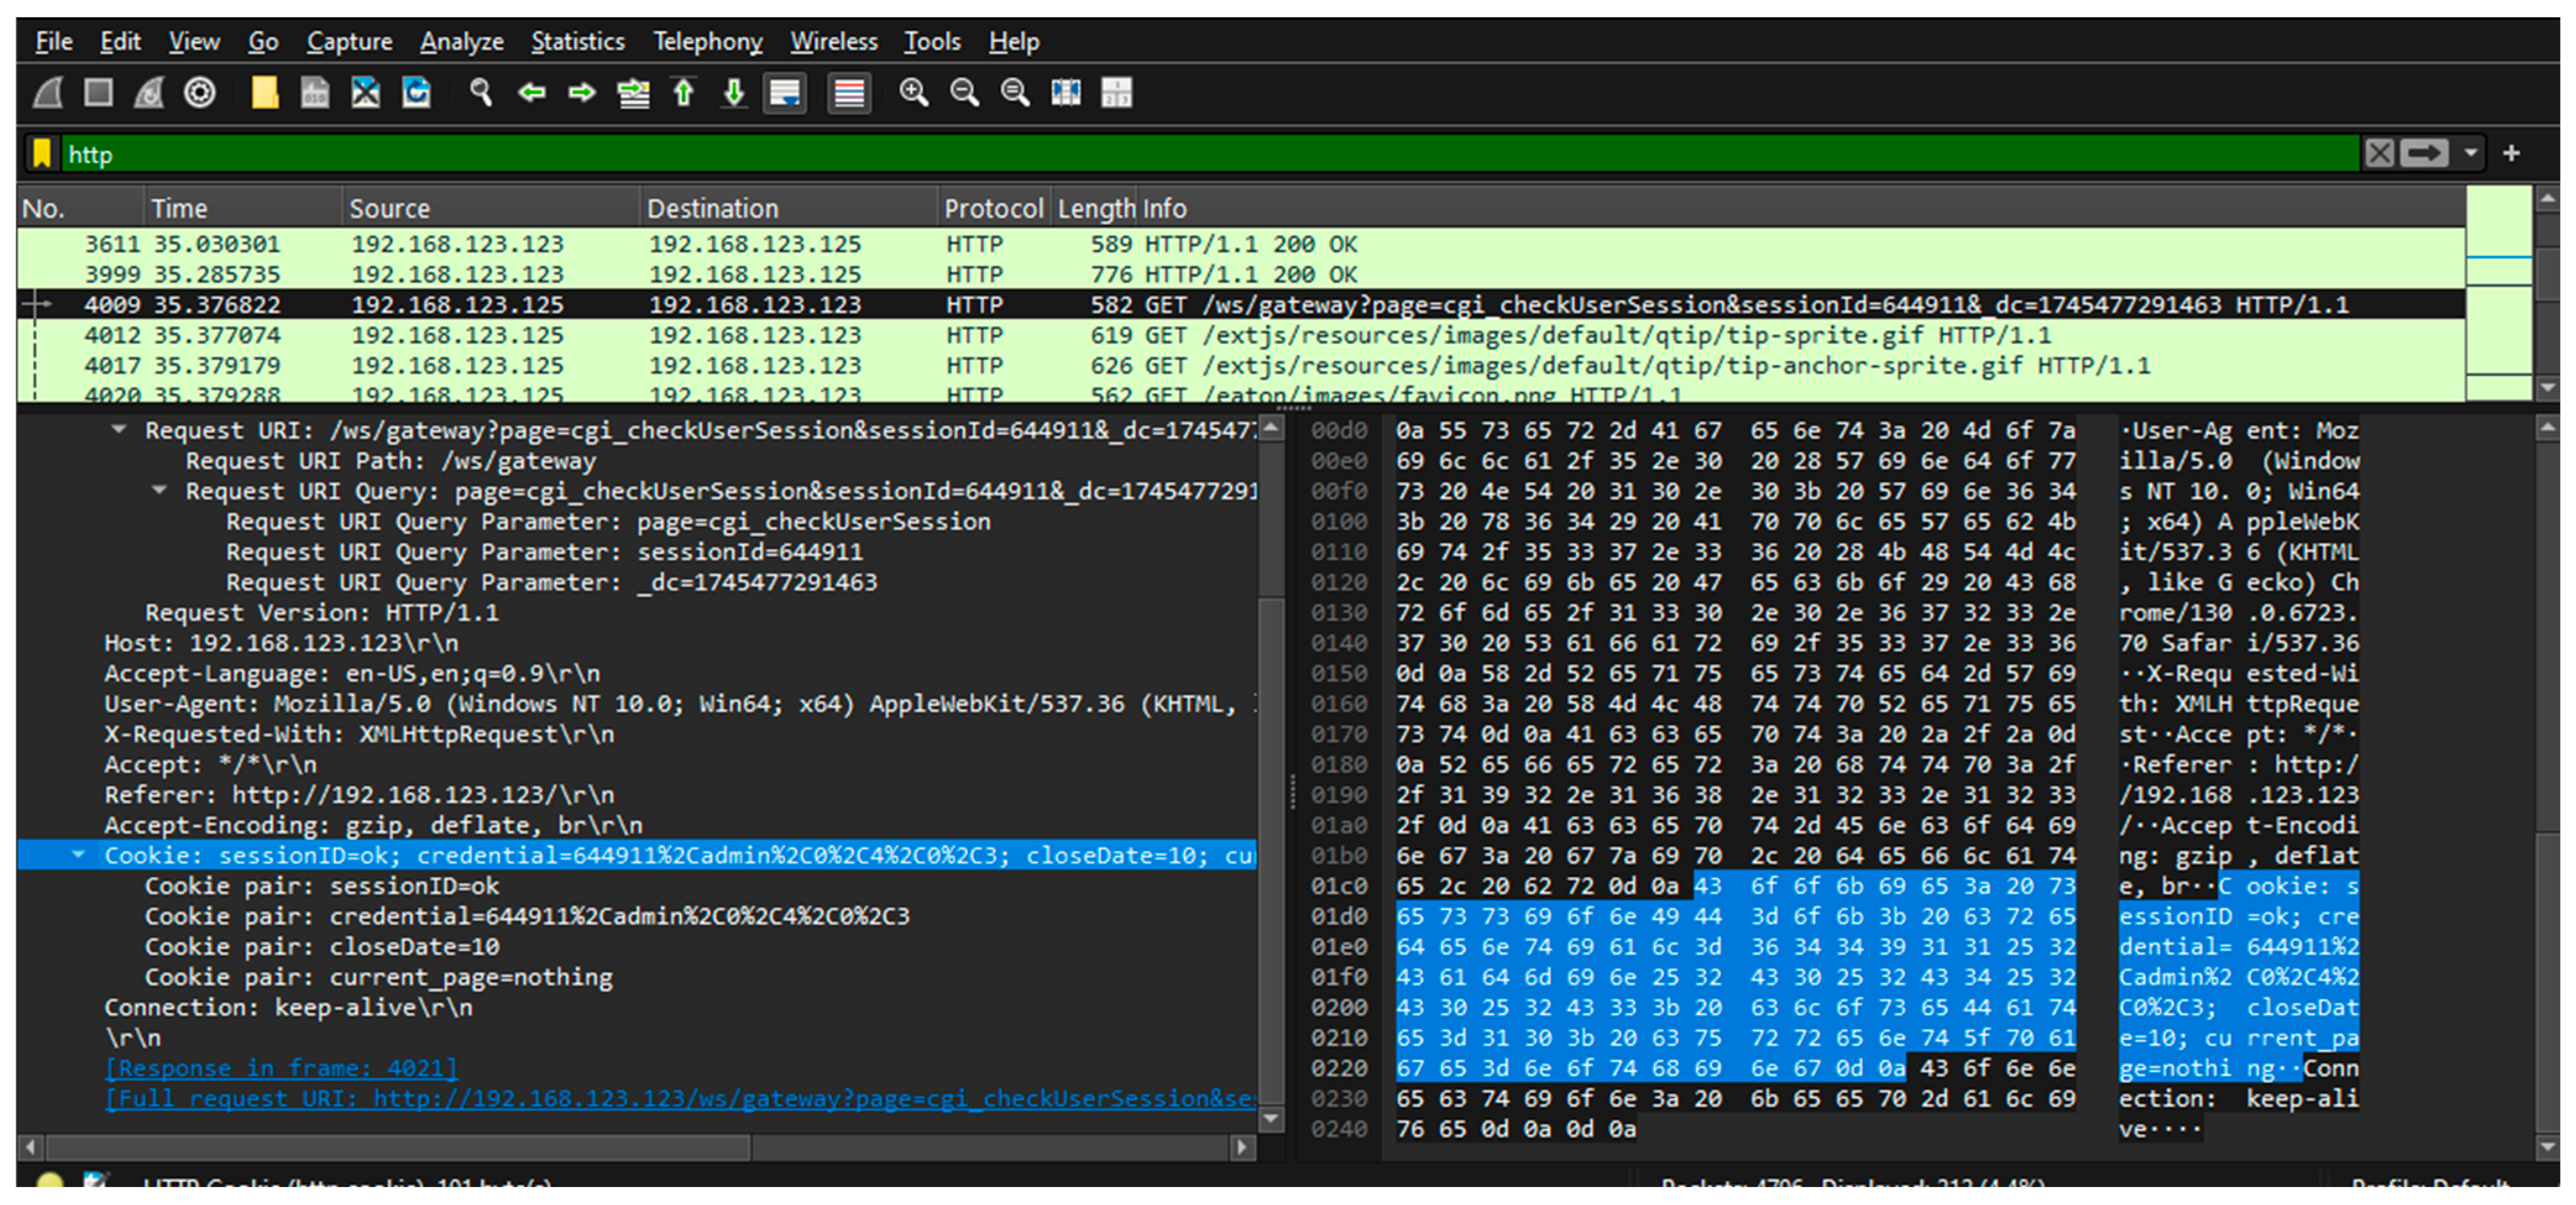Toggle packet colorization rules button
This screenshot has height=1205, width=2576.
point(849,93)
